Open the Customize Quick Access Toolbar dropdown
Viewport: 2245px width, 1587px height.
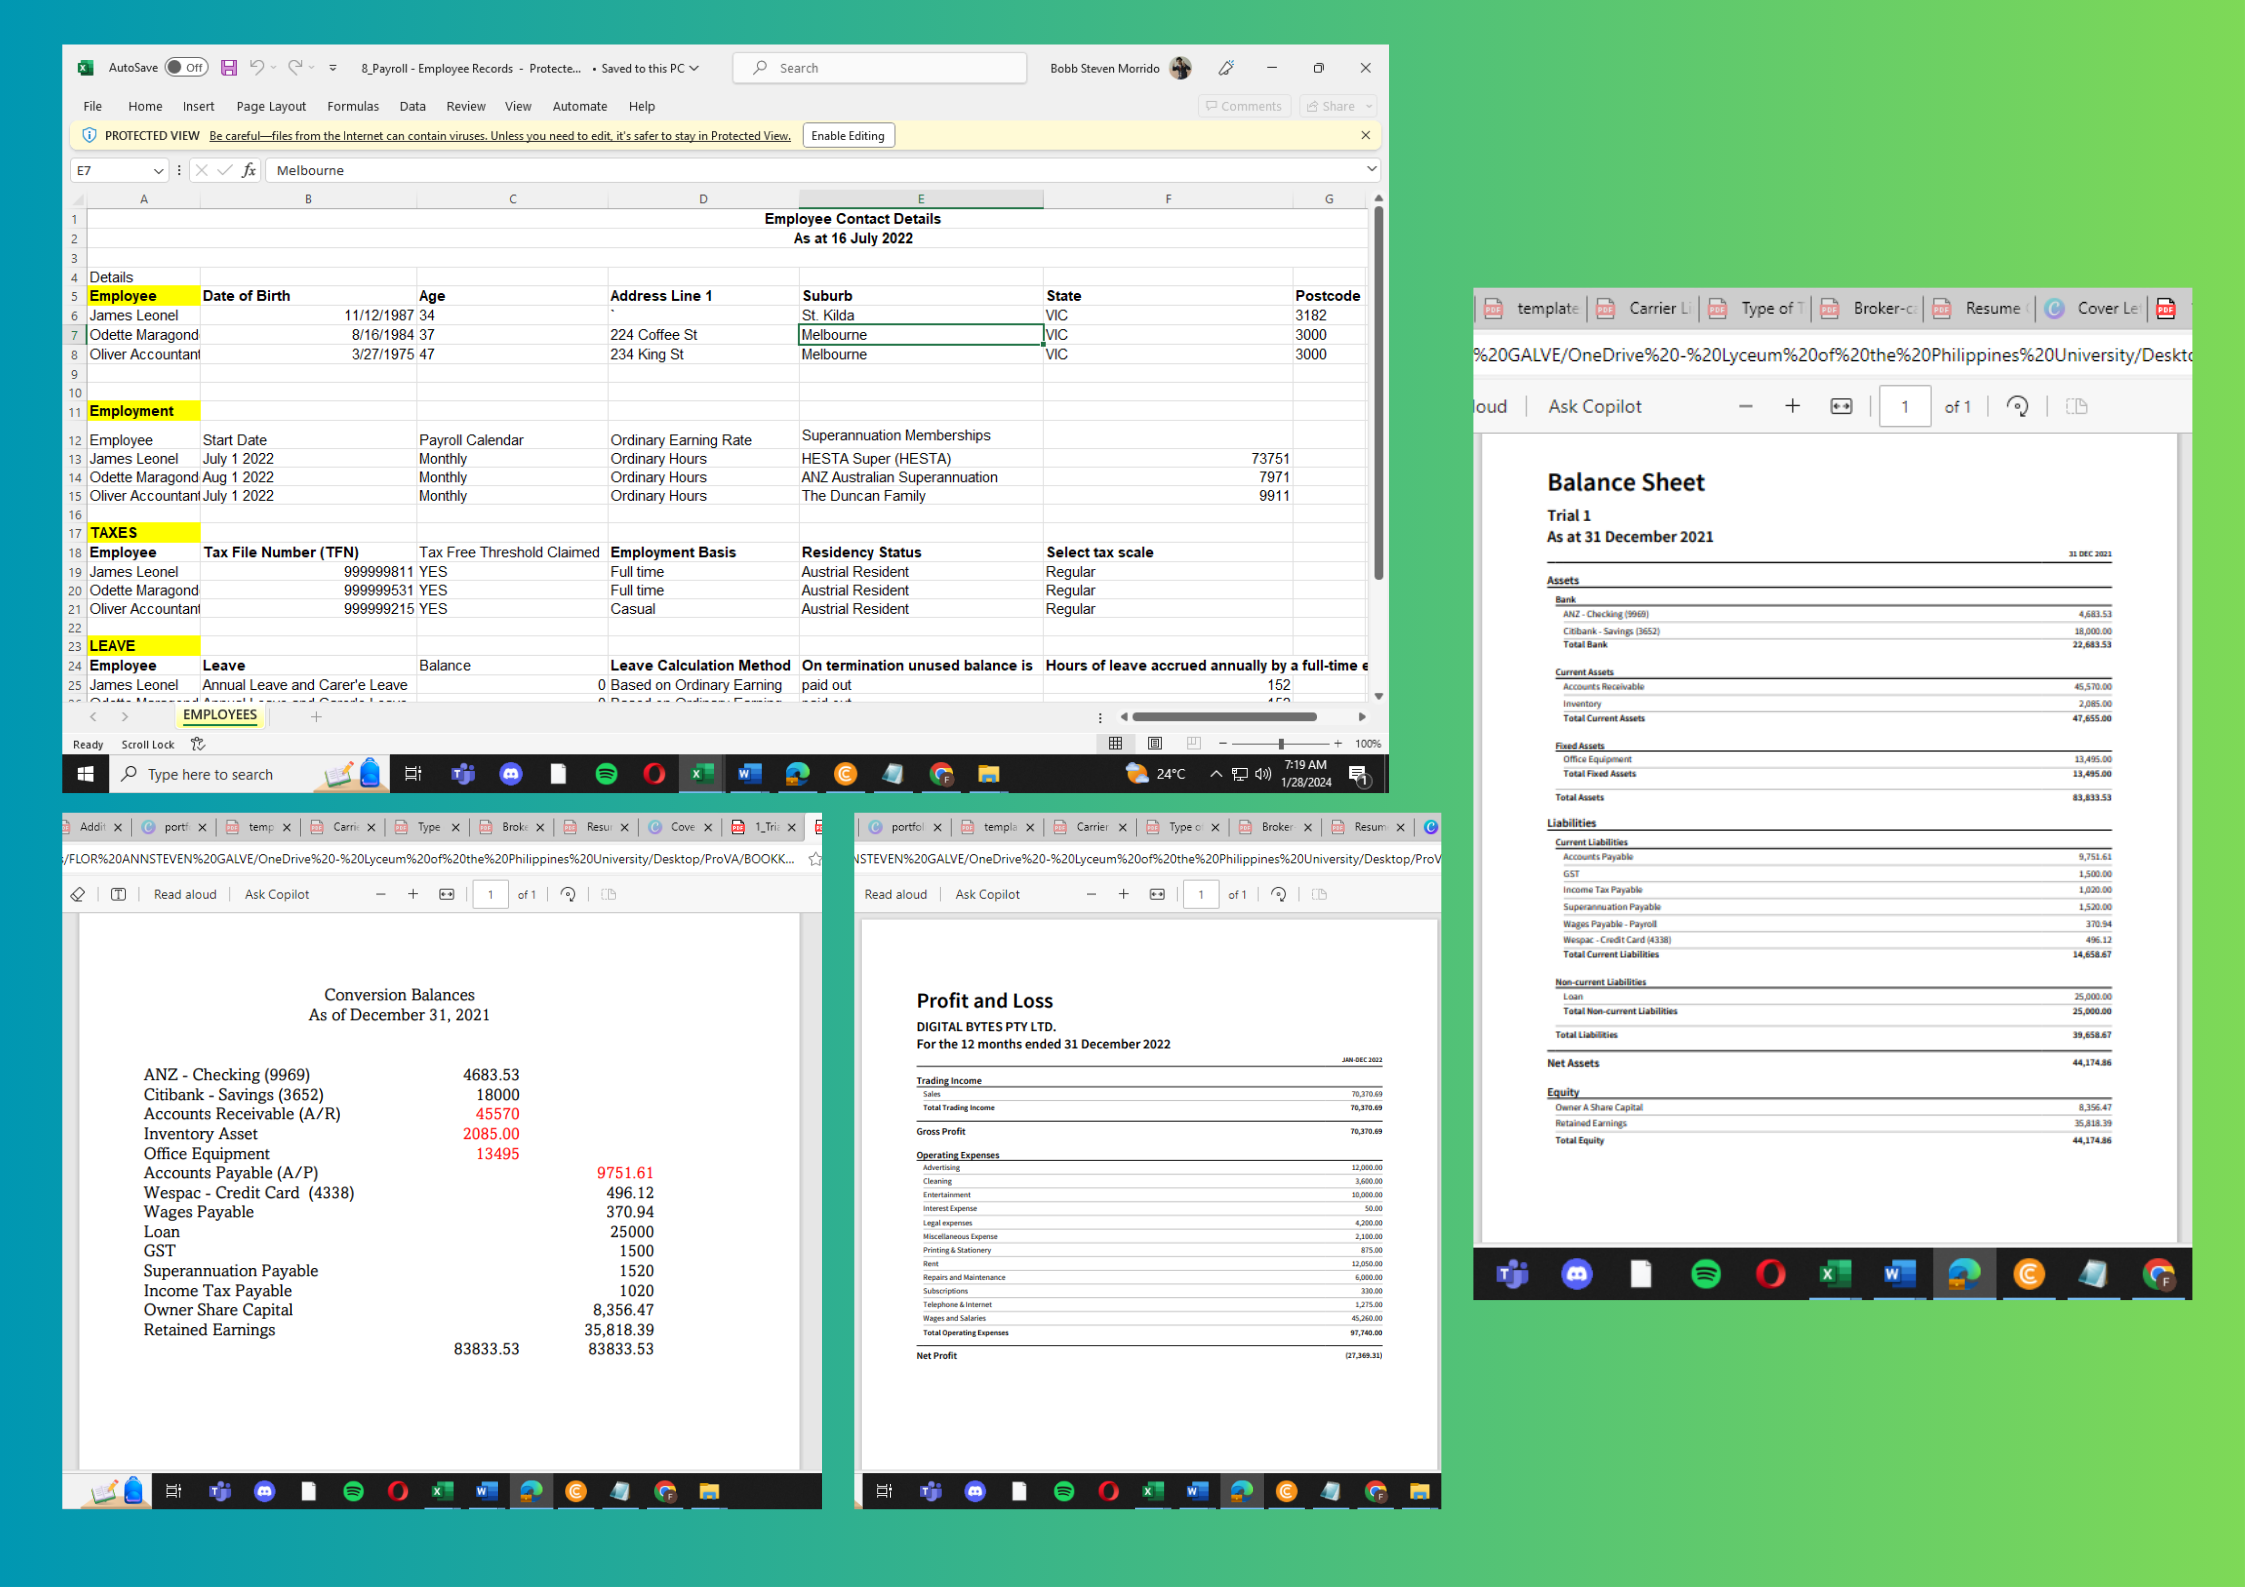coord(333,68)
